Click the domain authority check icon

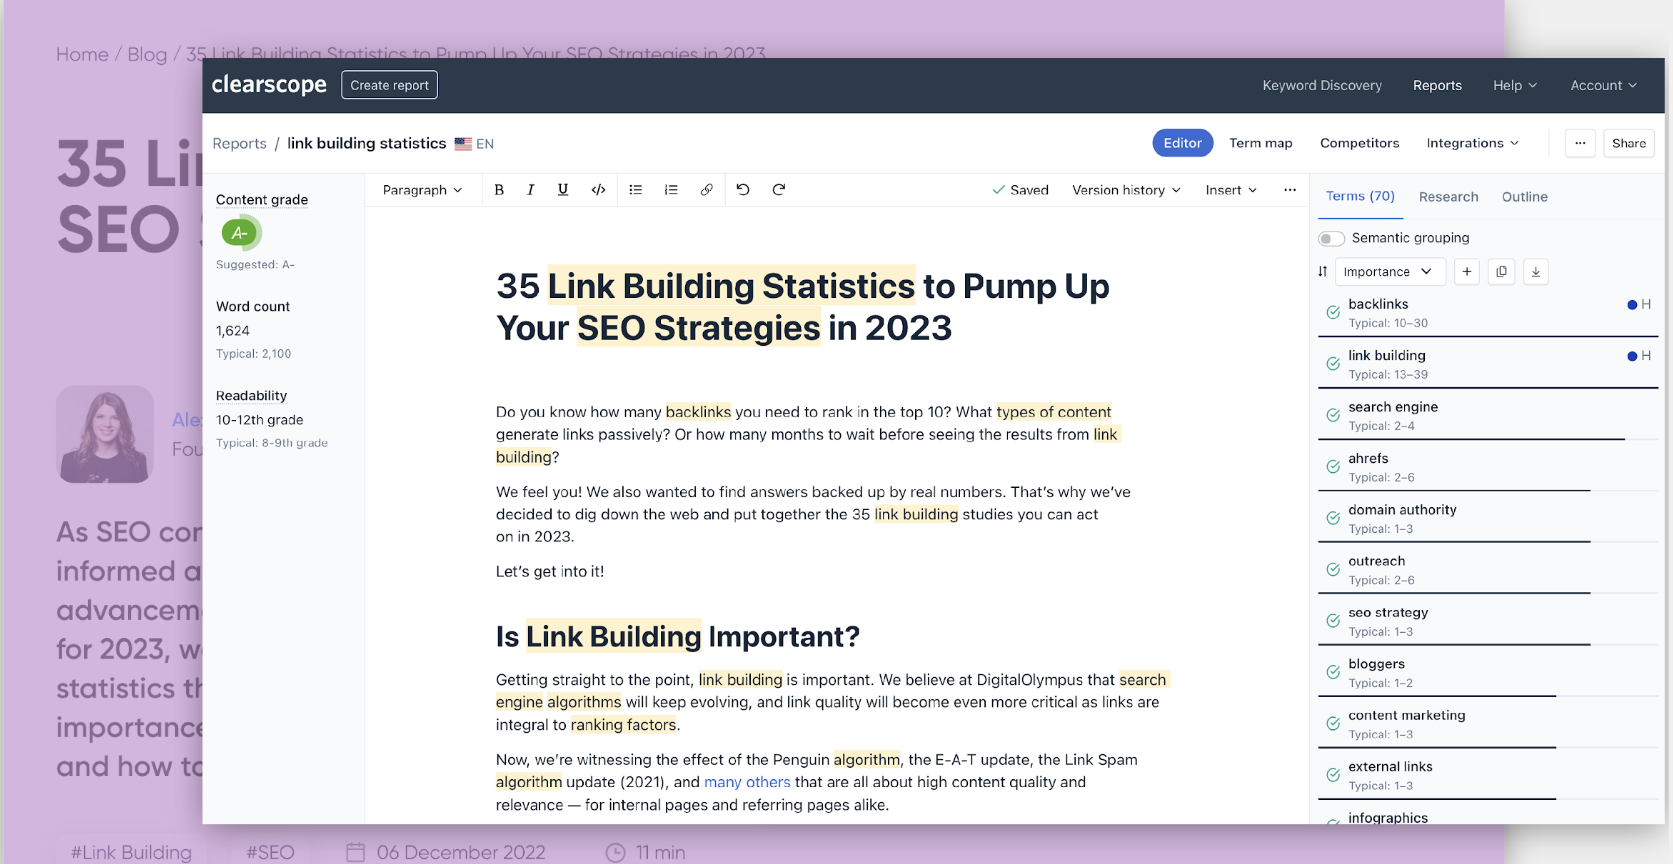tap(1333, 518)
